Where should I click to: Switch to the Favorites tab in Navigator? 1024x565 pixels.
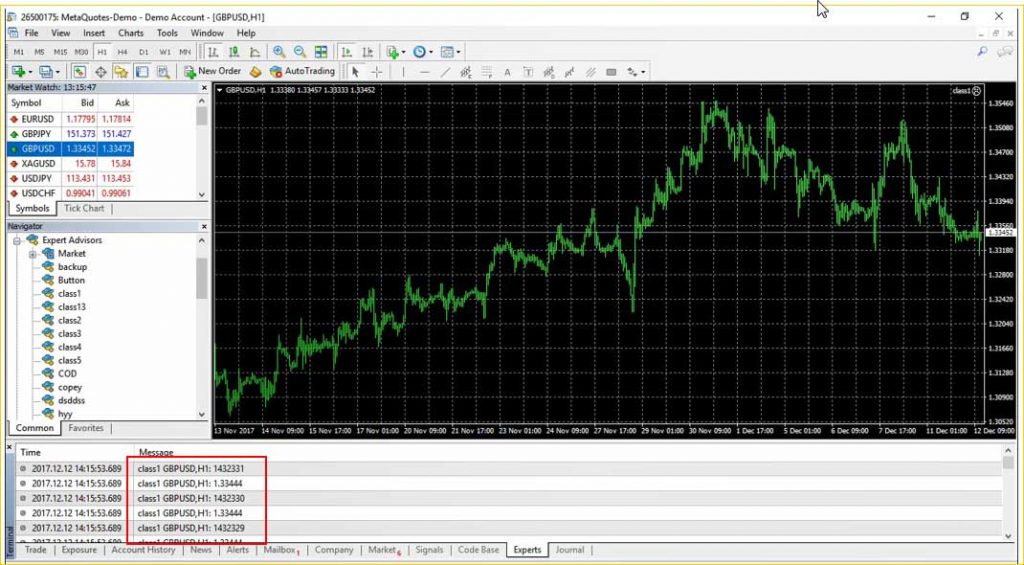click(x=86, y=428)
